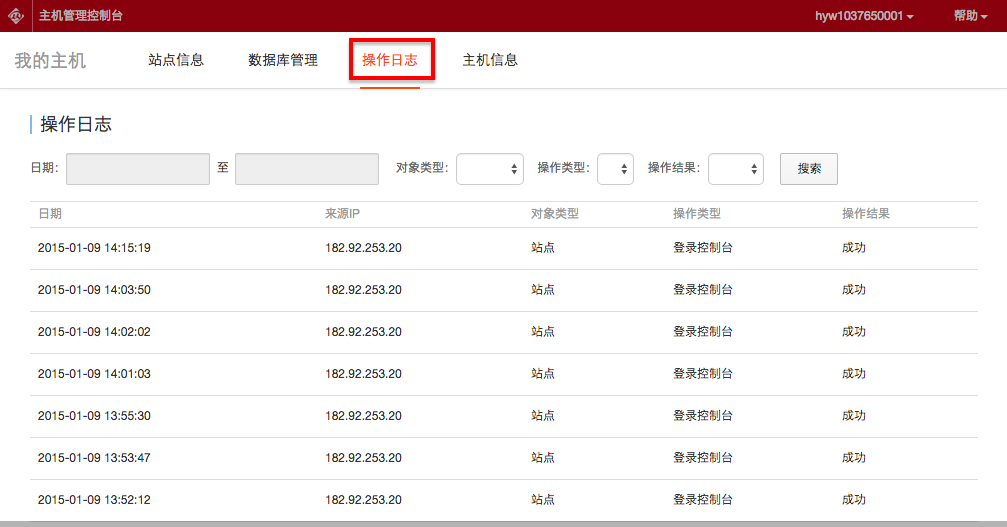Open the 数据库管理 tab
Screen dimensions: 1007x527
pos(283,60)
